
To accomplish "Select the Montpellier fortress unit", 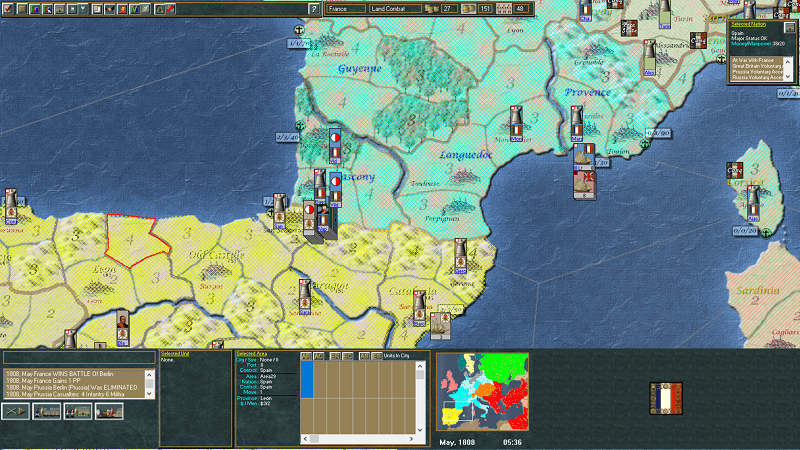I will (x=516, y=123).
